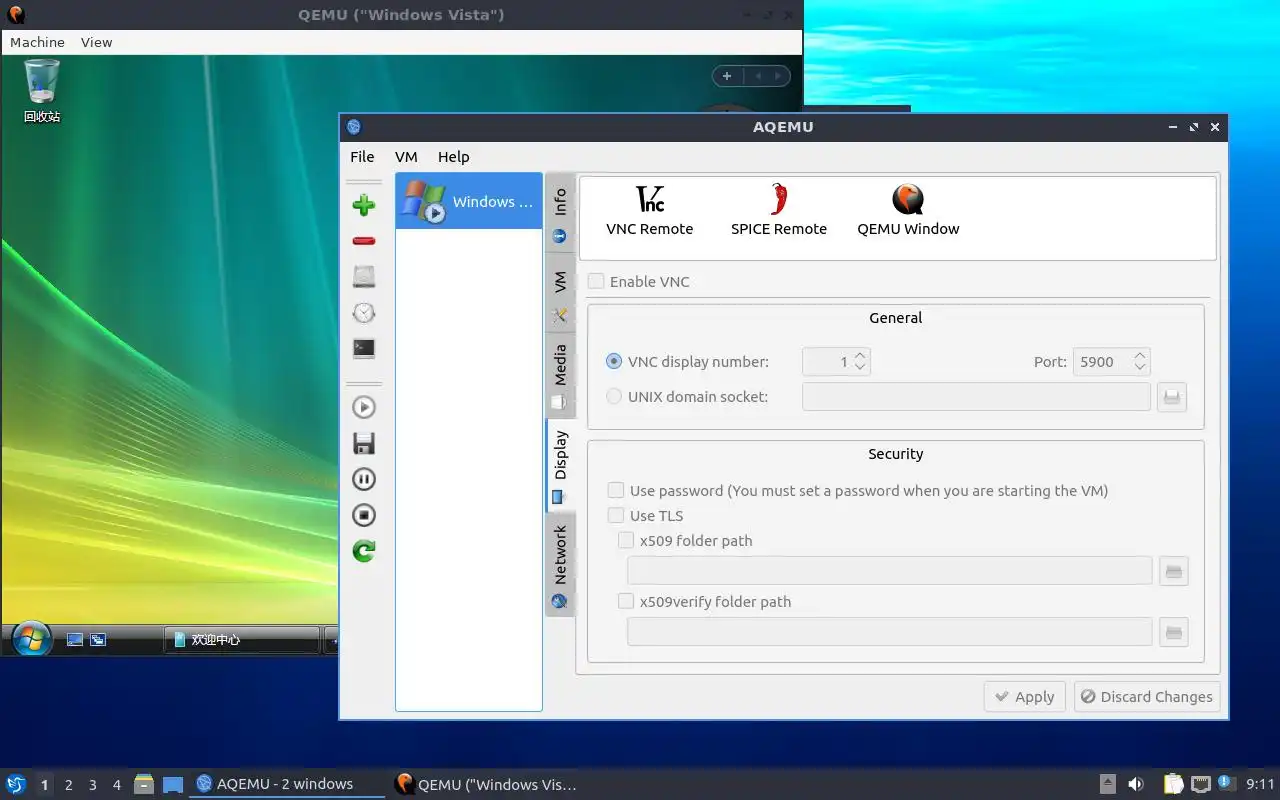Click the 欢迎中心 taskbar button in Vista

tap(242, 639)
